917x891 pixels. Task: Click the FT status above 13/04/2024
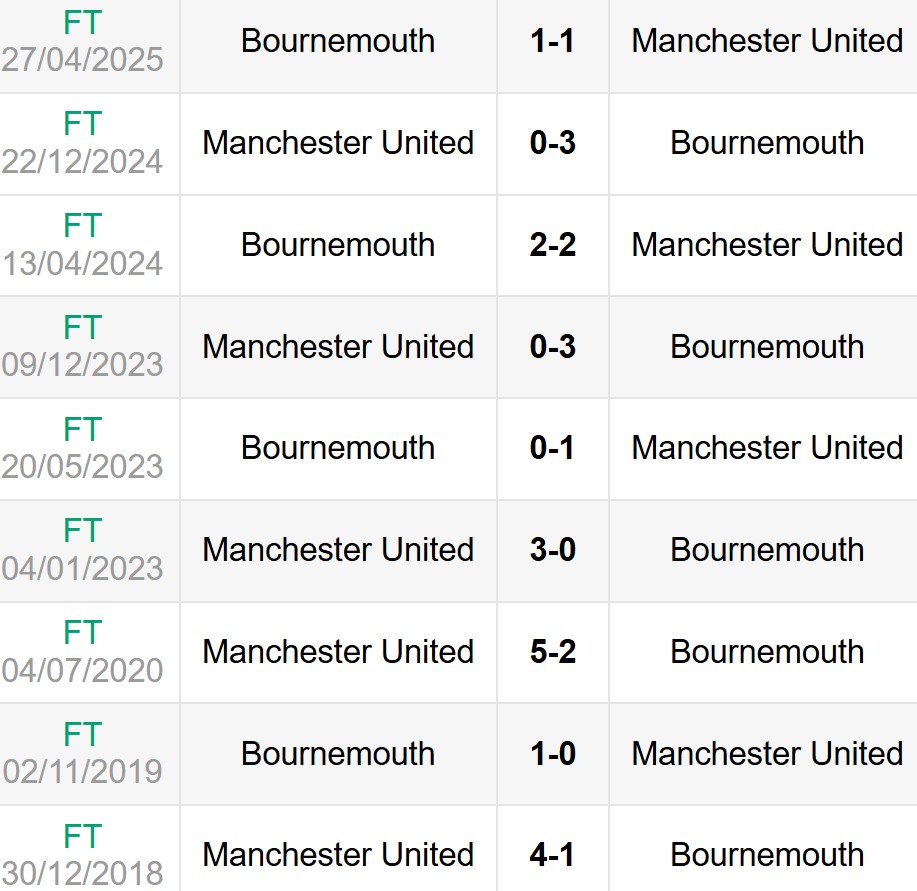pos(82,225)
